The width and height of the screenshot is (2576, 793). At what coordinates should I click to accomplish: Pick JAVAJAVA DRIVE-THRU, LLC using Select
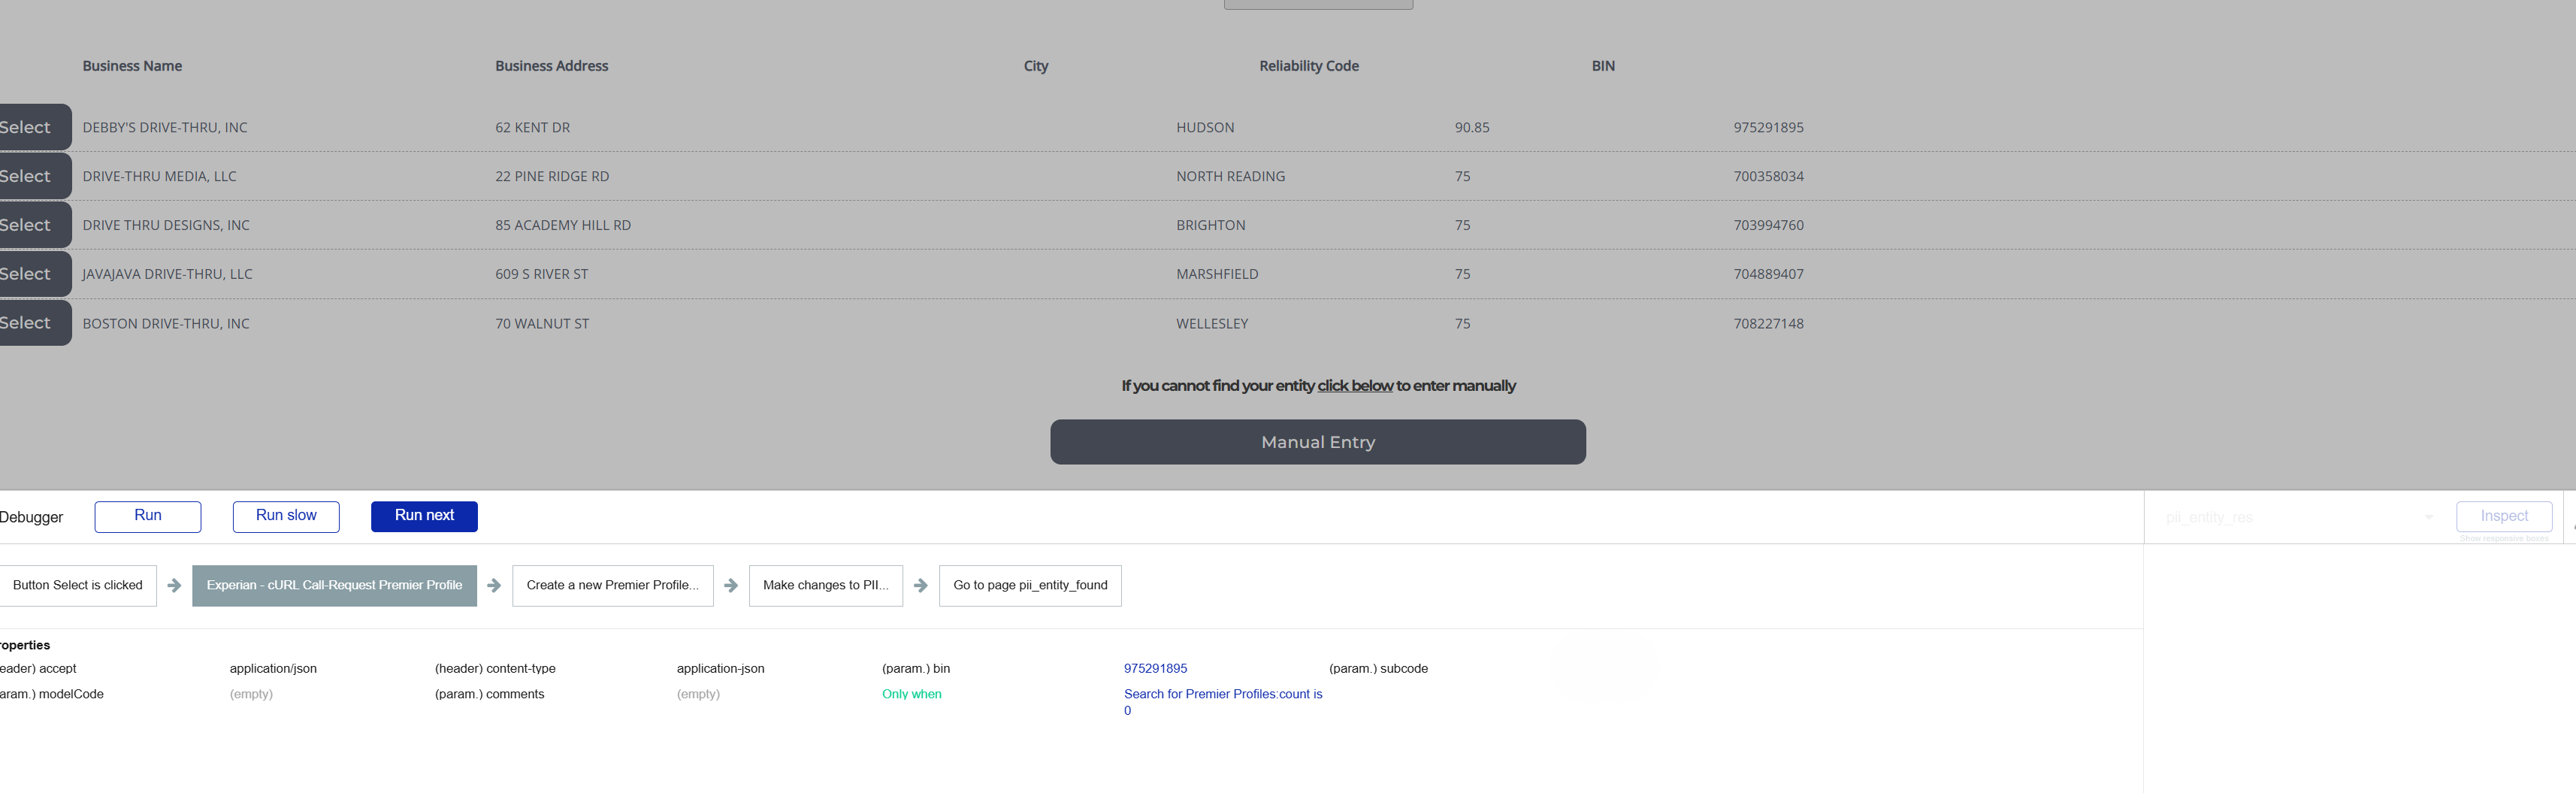coord(30,274)
